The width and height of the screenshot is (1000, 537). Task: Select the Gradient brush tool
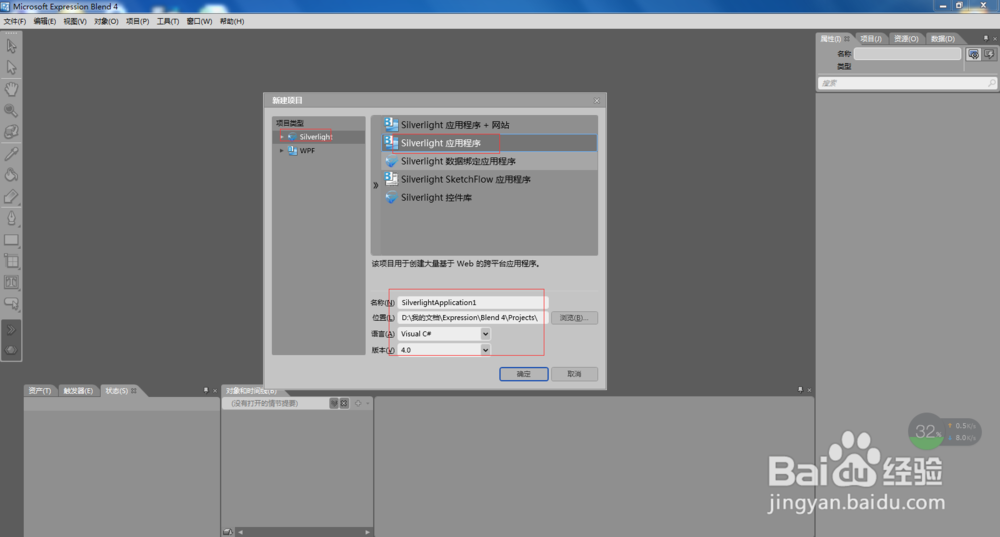[11, 197]
